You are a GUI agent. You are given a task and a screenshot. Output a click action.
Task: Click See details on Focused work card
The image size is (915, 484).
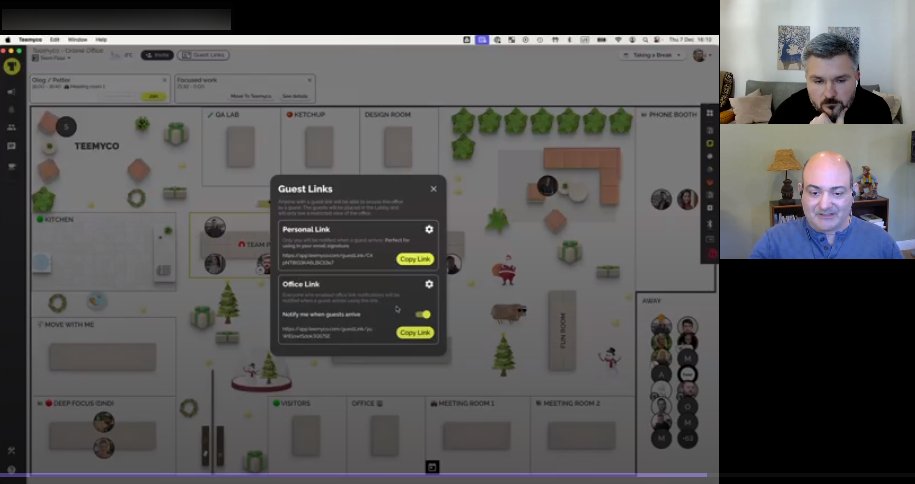pyautogui.click(x=295, y=96)
